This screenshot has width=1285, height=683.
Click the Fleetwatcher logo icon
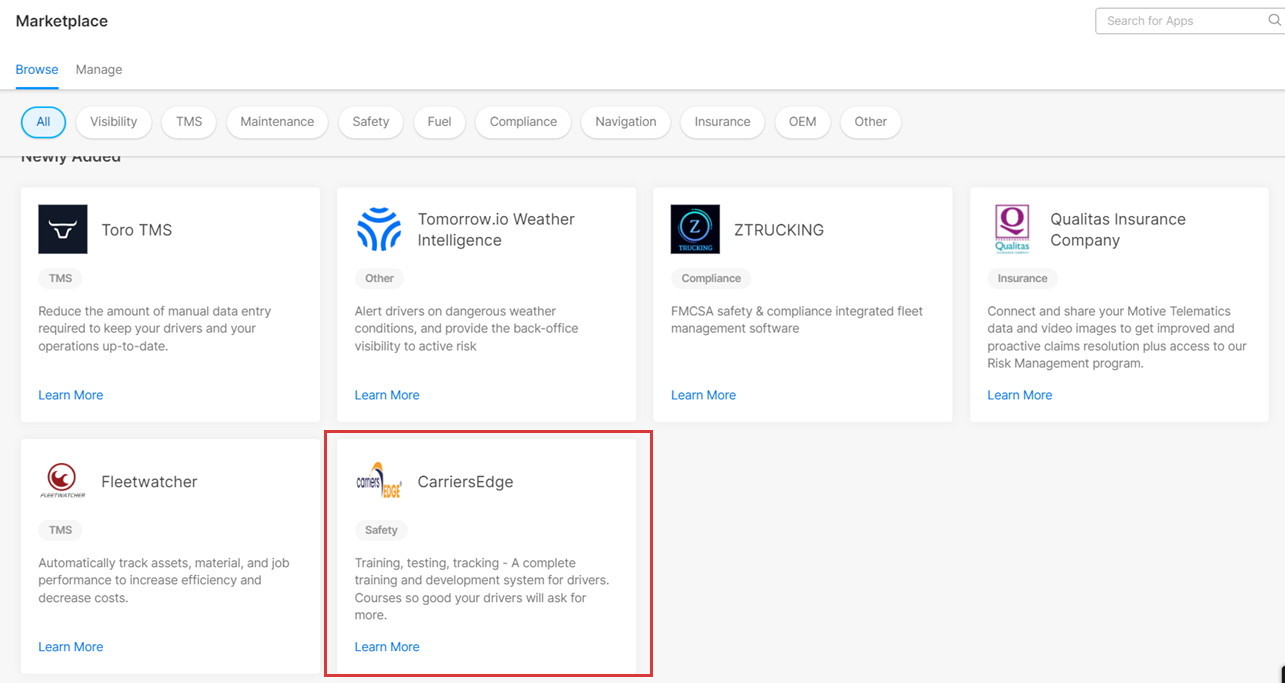(x=63, y=481)
